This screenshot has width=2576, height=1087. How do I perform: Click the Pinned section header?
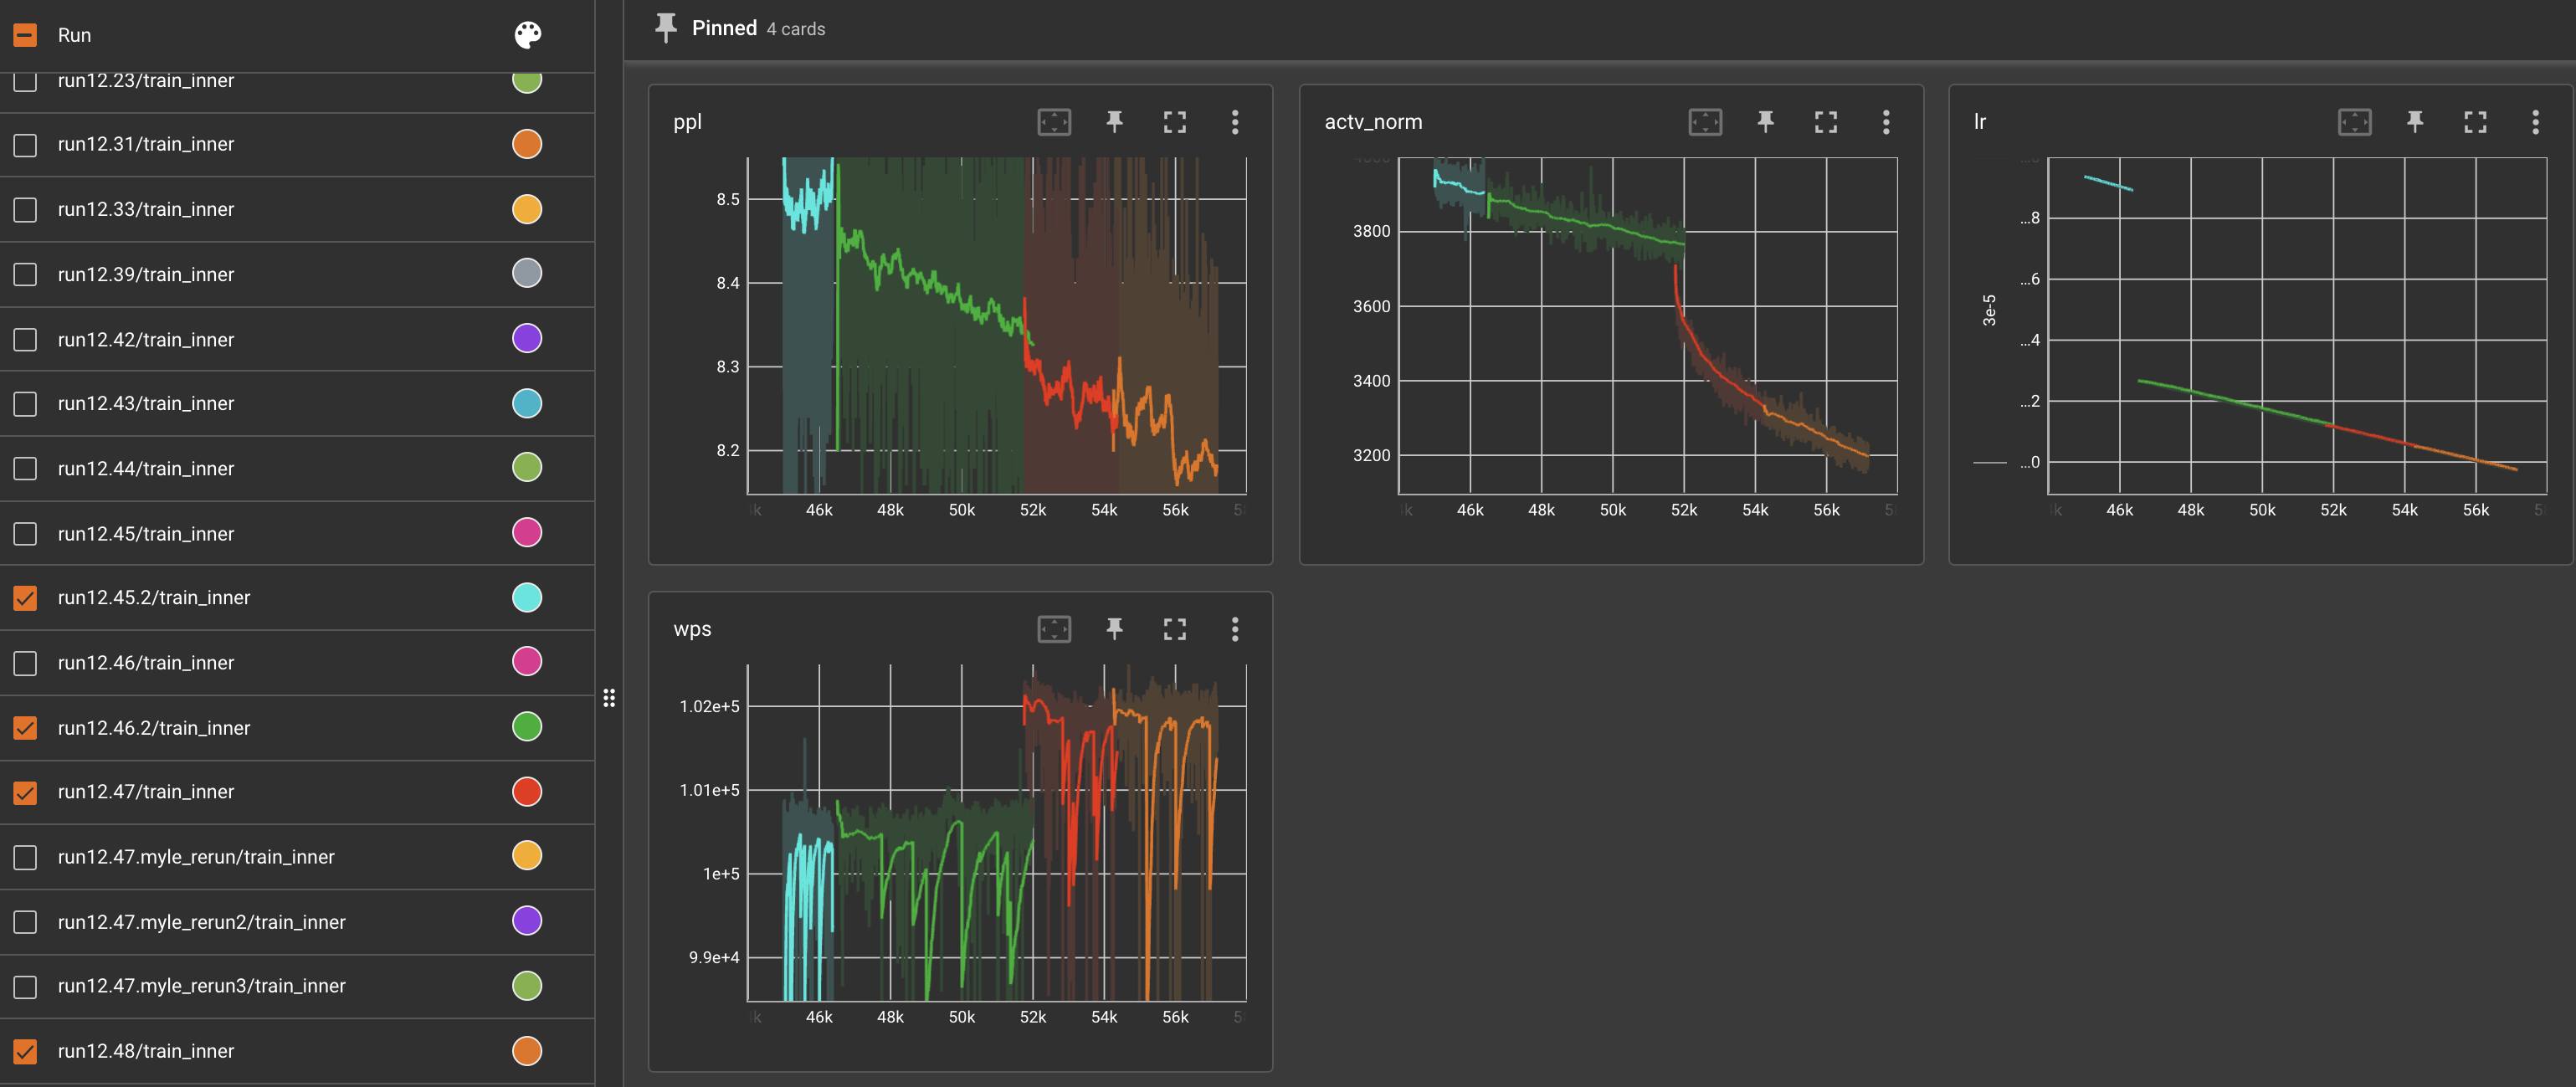[724, 28]
